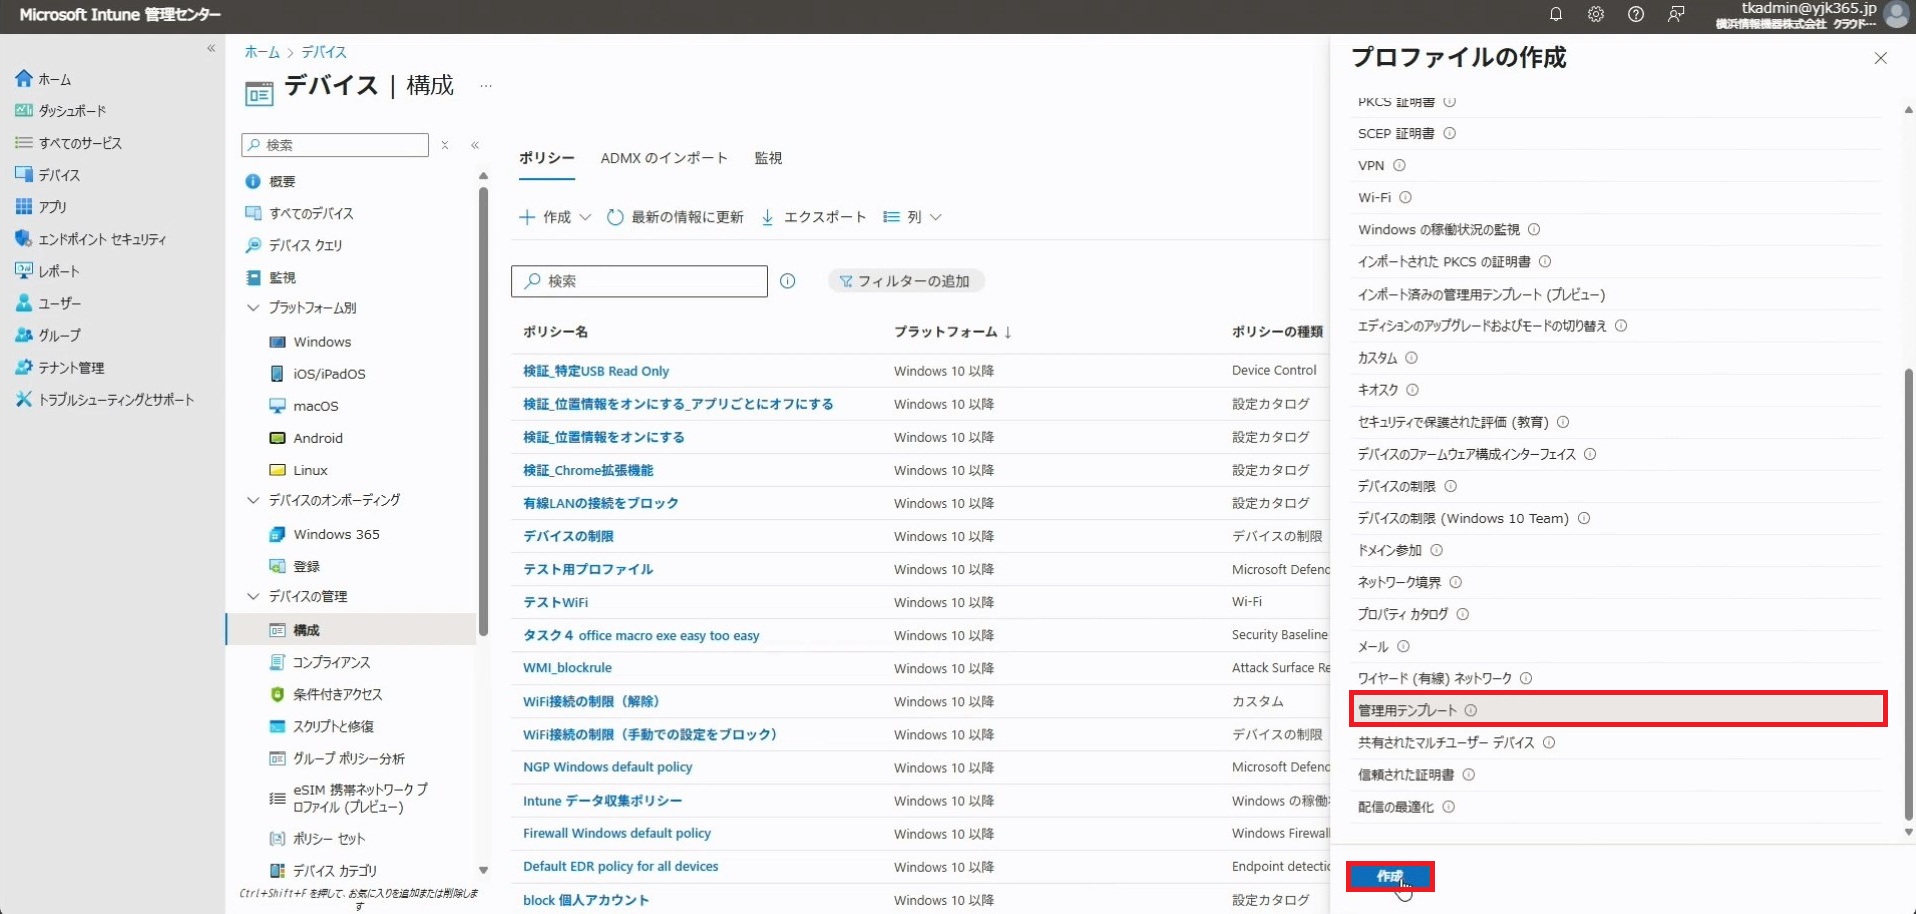Switch to the ADMX のインポート tab

[x=663, y=158]
